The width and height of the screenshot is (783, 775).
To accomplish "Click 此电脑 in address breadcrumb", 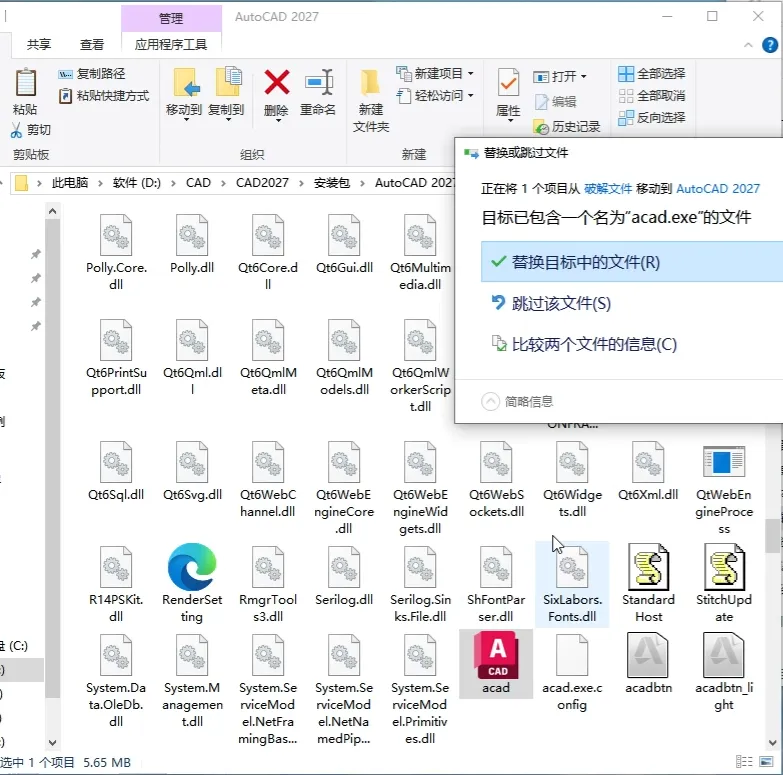I will coord(69,183).
